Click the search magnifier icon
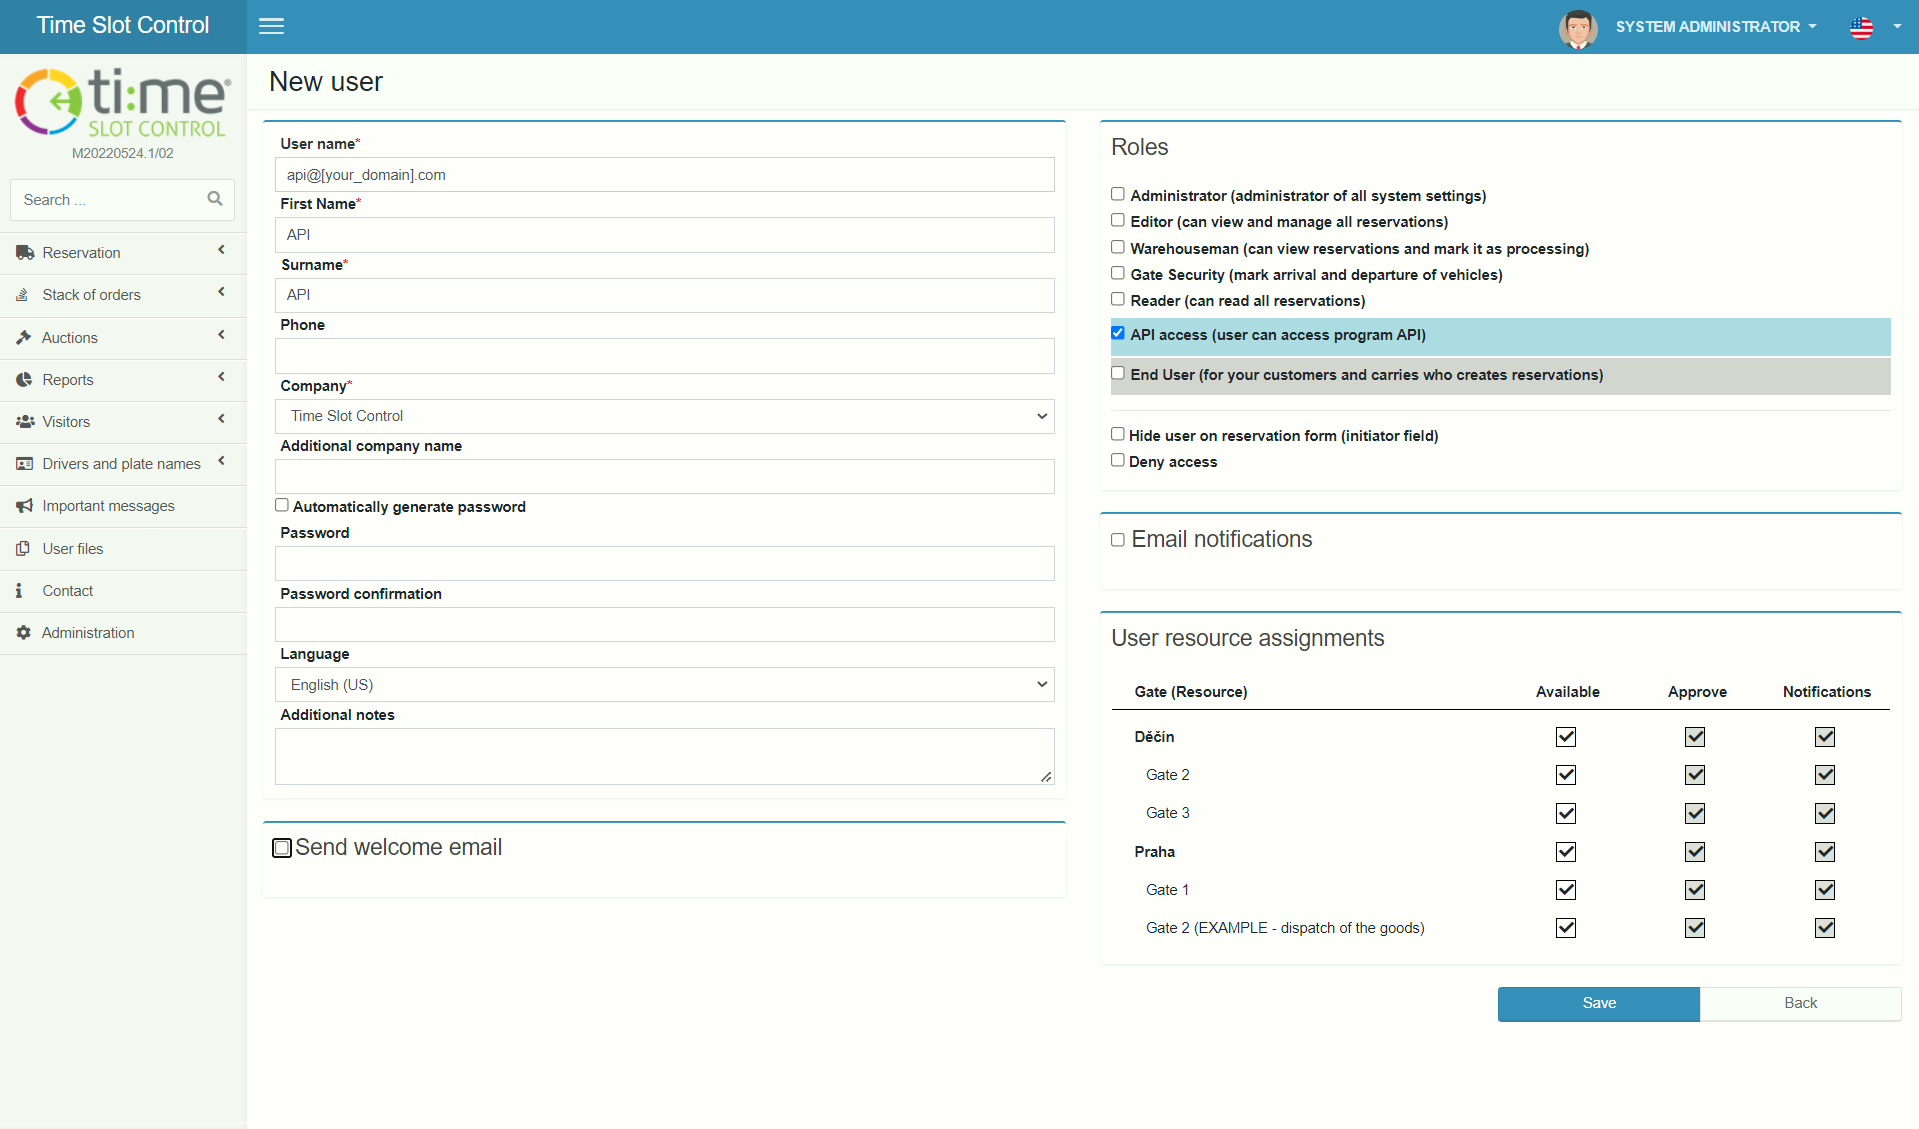 coord(214,199)
